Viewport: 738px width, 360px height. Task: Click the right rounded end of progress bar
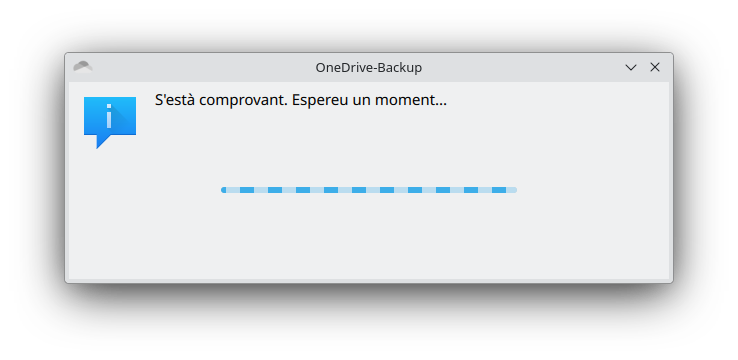point(514,190)
